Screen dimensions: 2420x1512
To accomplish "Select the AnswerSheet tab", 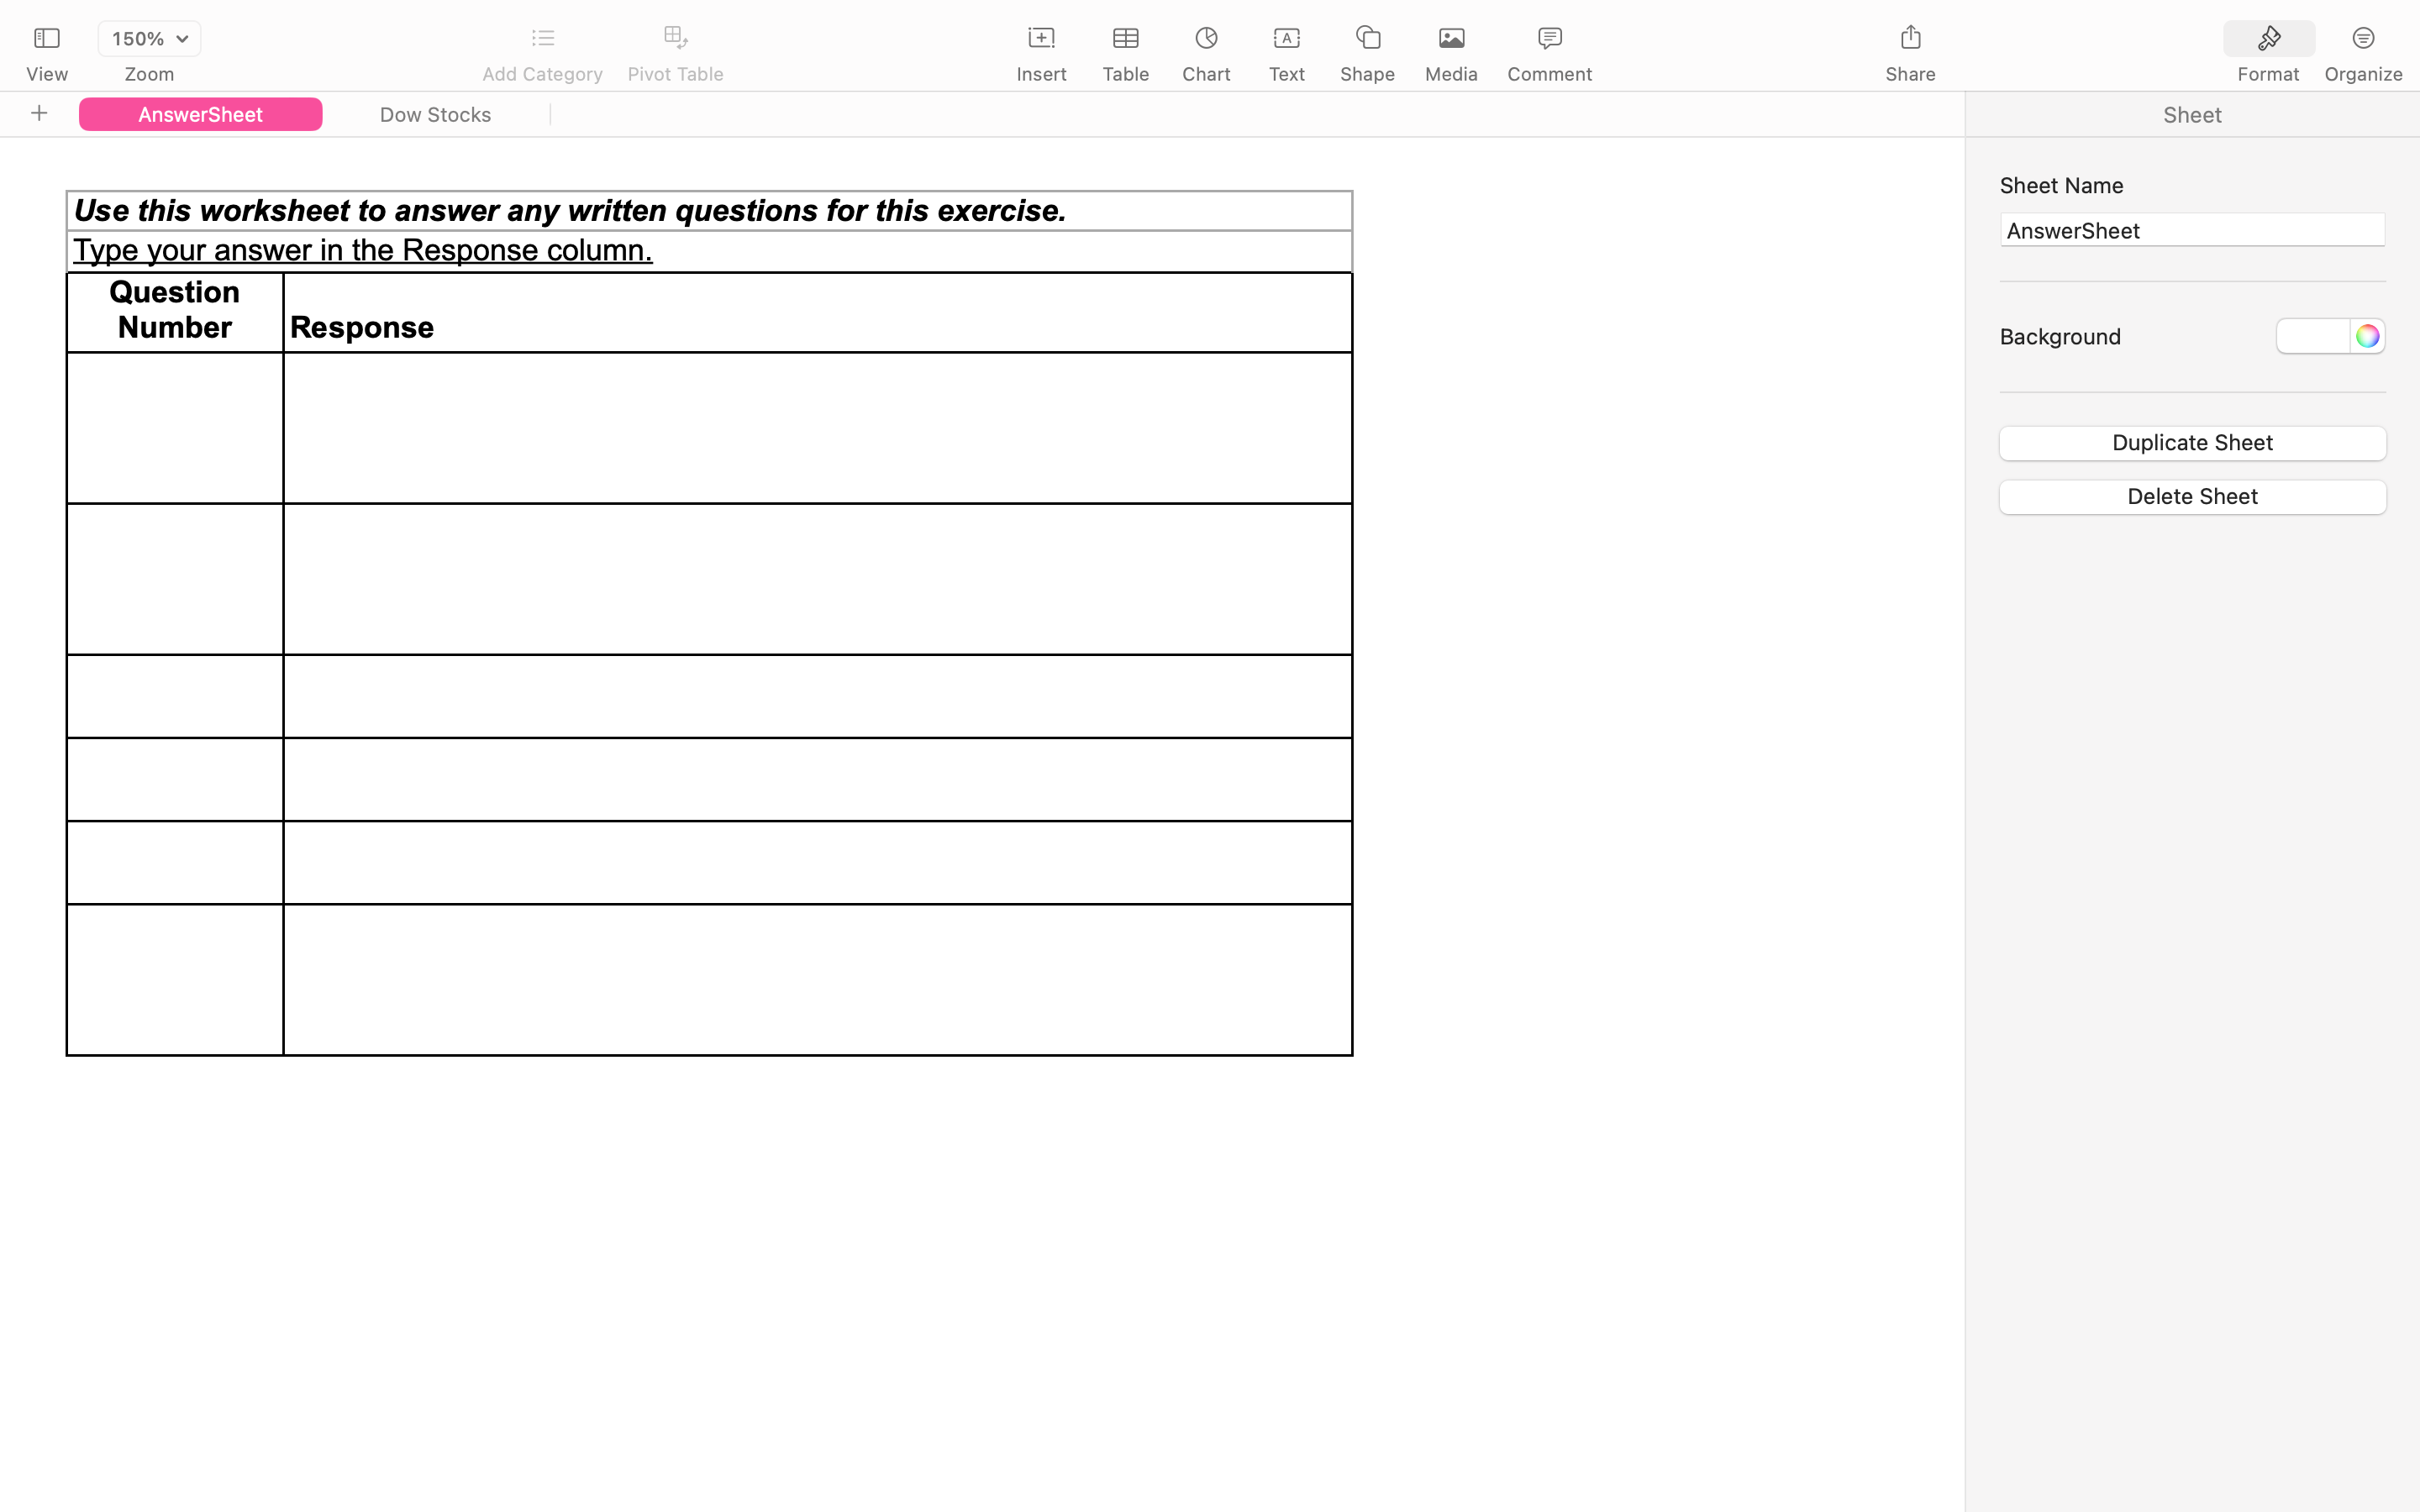I will [200, 114].
